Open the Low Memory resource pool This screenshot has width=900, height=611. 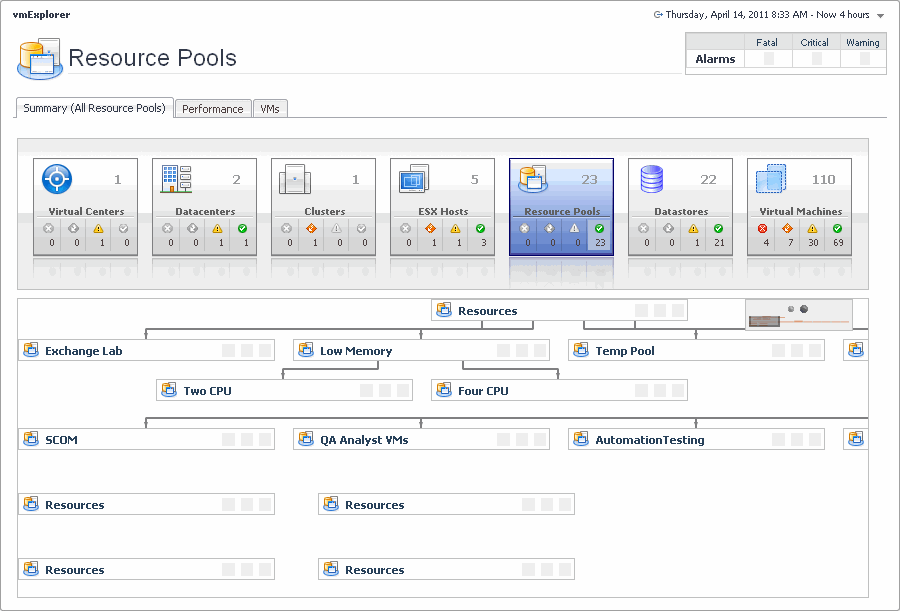(x=355, y=351)
